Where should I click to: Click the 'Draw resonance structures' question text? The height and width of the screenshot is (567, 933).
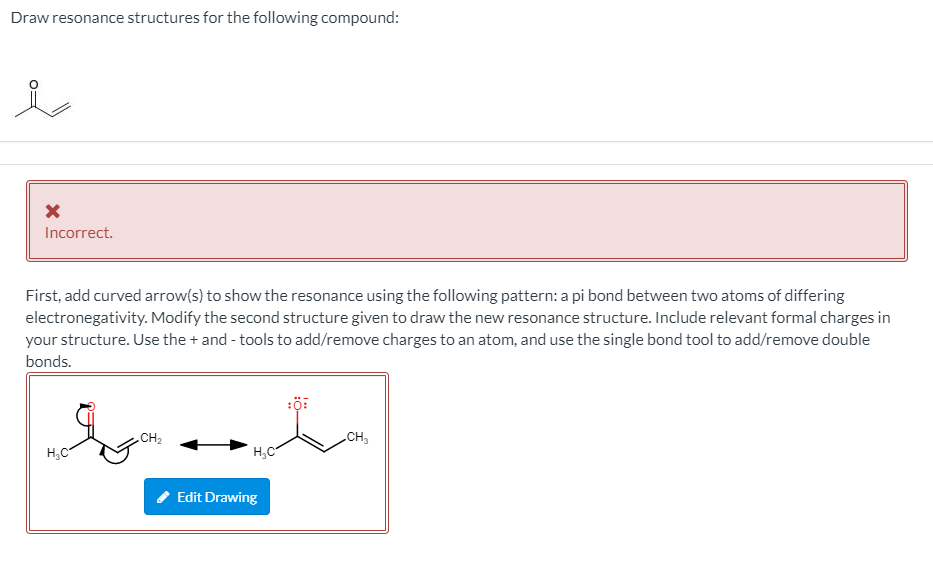coord(205,18)
